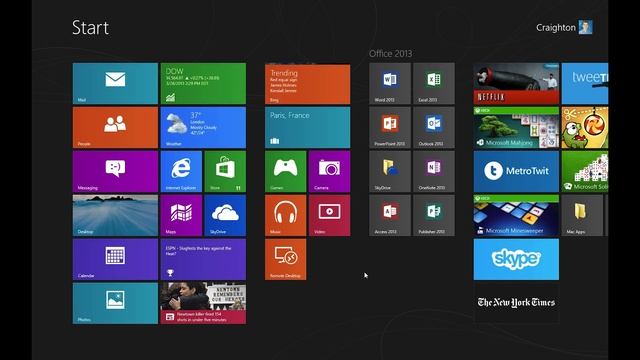
Task: Launch the Remote Desktop tile
Action: (285, 260)
